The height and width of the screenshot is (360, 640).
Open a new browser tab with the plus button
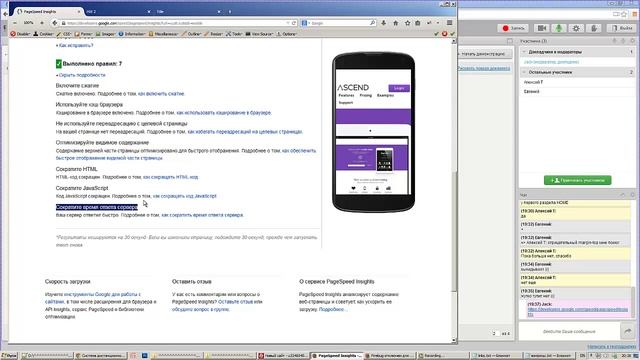[230, 11]
